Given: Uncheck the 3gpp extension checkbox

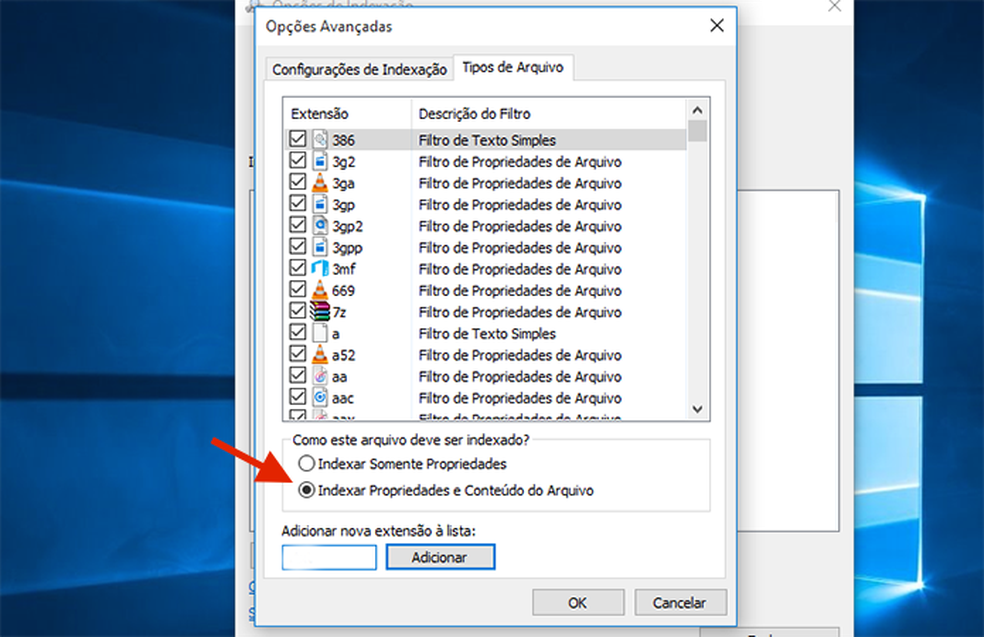Looking at the screenshot, I should [x=297, y=246].
